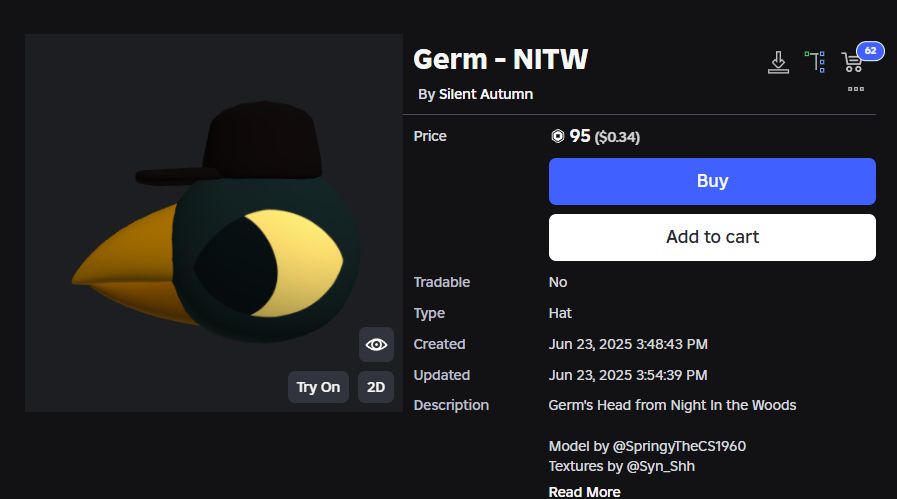The image size is (897, 499).
Task: Click the Created label
Action: (x=439, y=344)
